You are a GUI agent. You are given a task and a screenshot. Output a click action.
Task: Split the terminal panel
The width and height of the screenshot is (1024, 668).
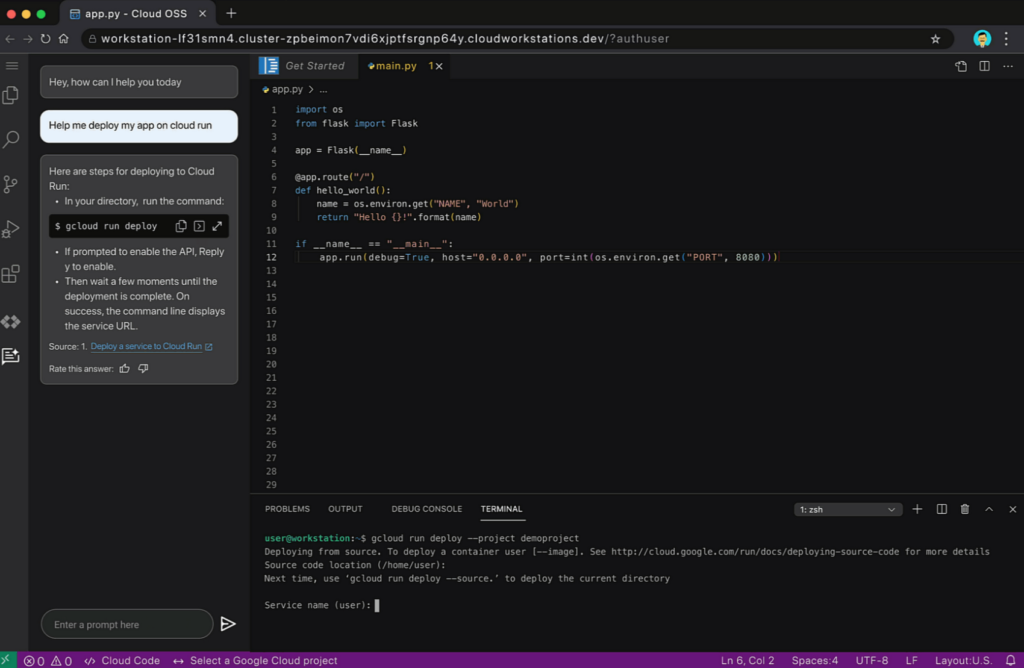[x=941, y=509]
